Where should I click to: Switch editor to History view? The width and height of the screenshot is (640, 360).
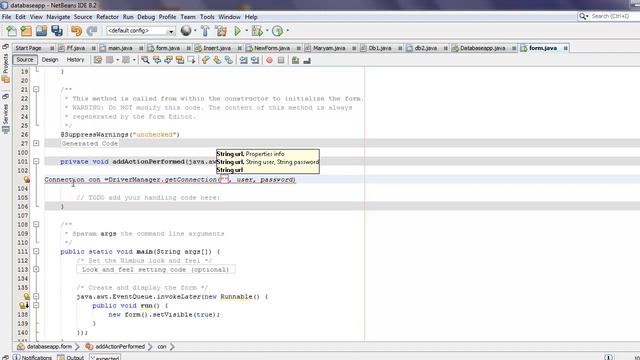click(75, 60)
